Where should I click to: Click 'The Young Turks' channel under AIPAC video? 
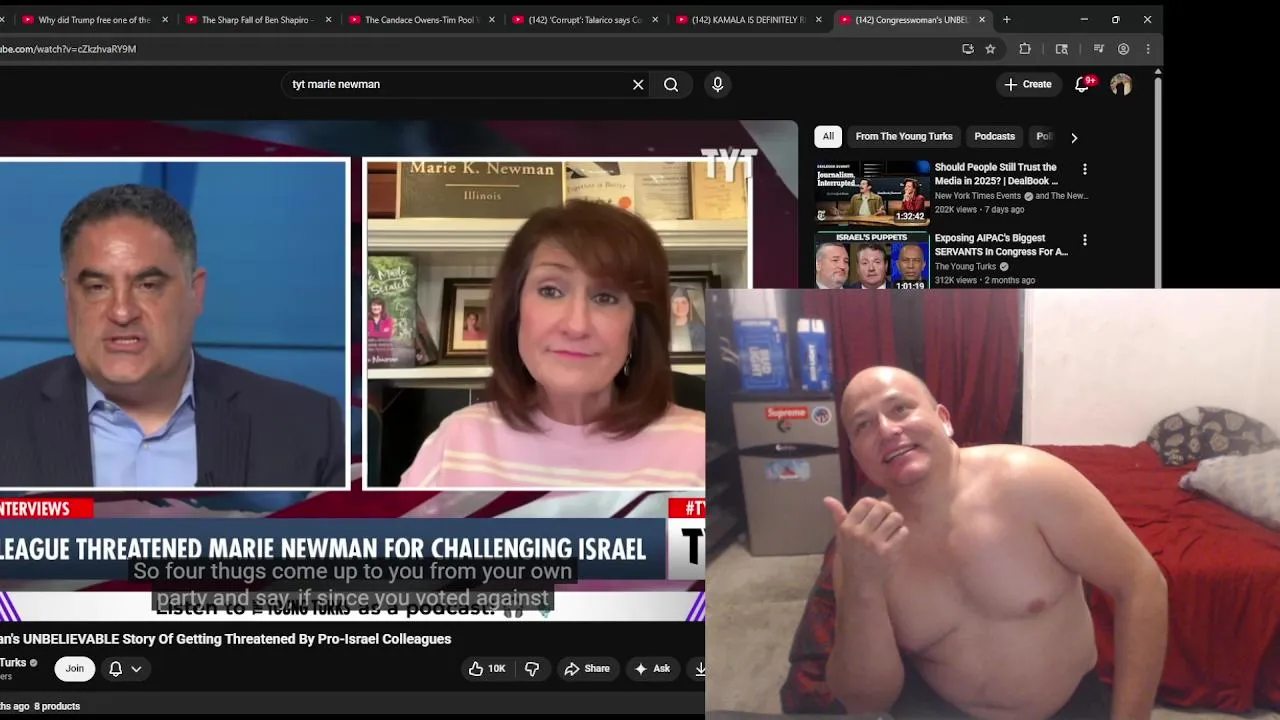click(965, 267)
